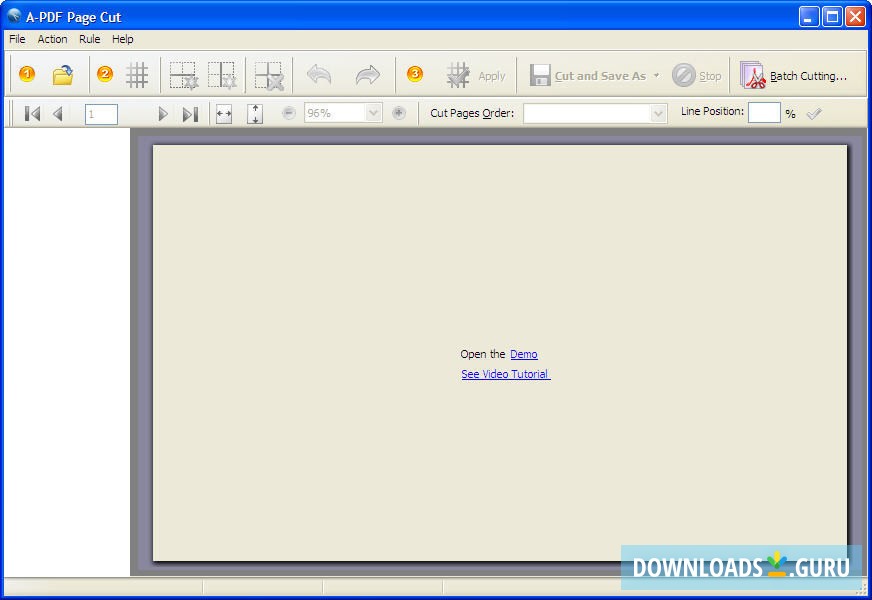Click the step 3 orange badge
Image resolution: width=872 pixels, height=600 pixels.
coord(414,74)
